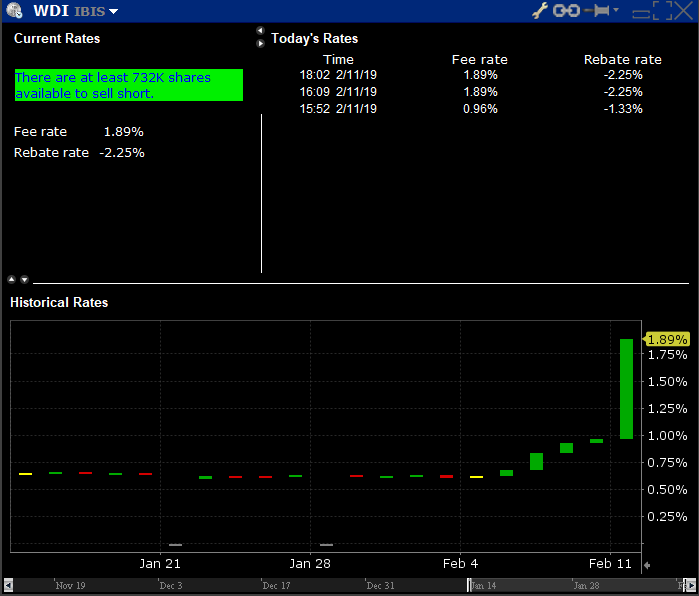Click the 0.96% fee rate value
Image resolution: width=699 pixels, height=596 pixels.
pyautogui.click(x=480, y=109)
